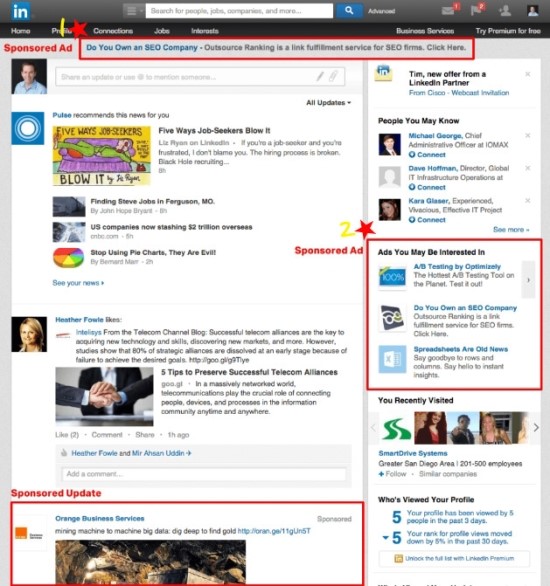This screenshot has width=550, height=586.
Task: Advance ads with the right arrow
Action: pos(528,280)
